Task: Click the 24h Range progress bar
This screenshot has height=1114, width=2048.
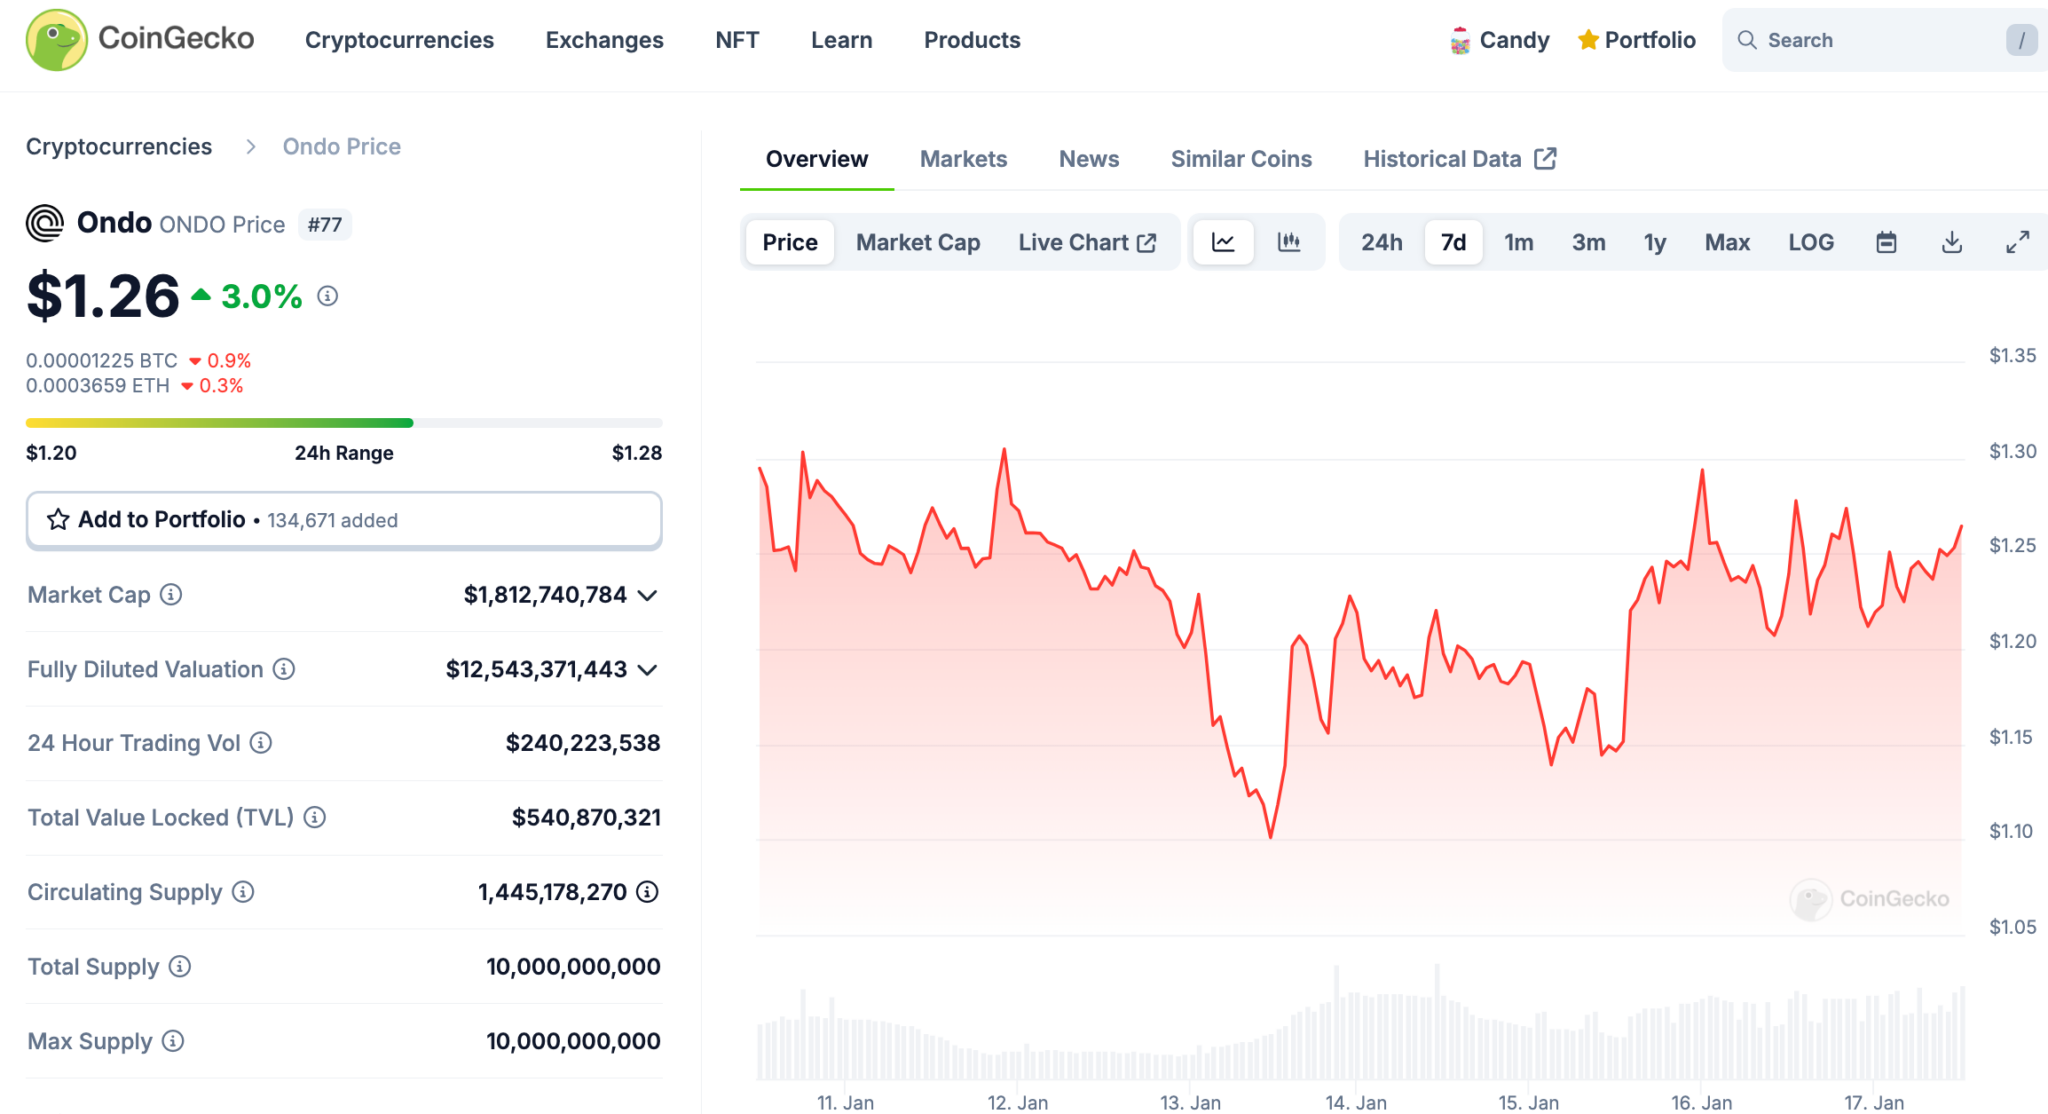Action: pyautogui.click(x=344, y=423)
